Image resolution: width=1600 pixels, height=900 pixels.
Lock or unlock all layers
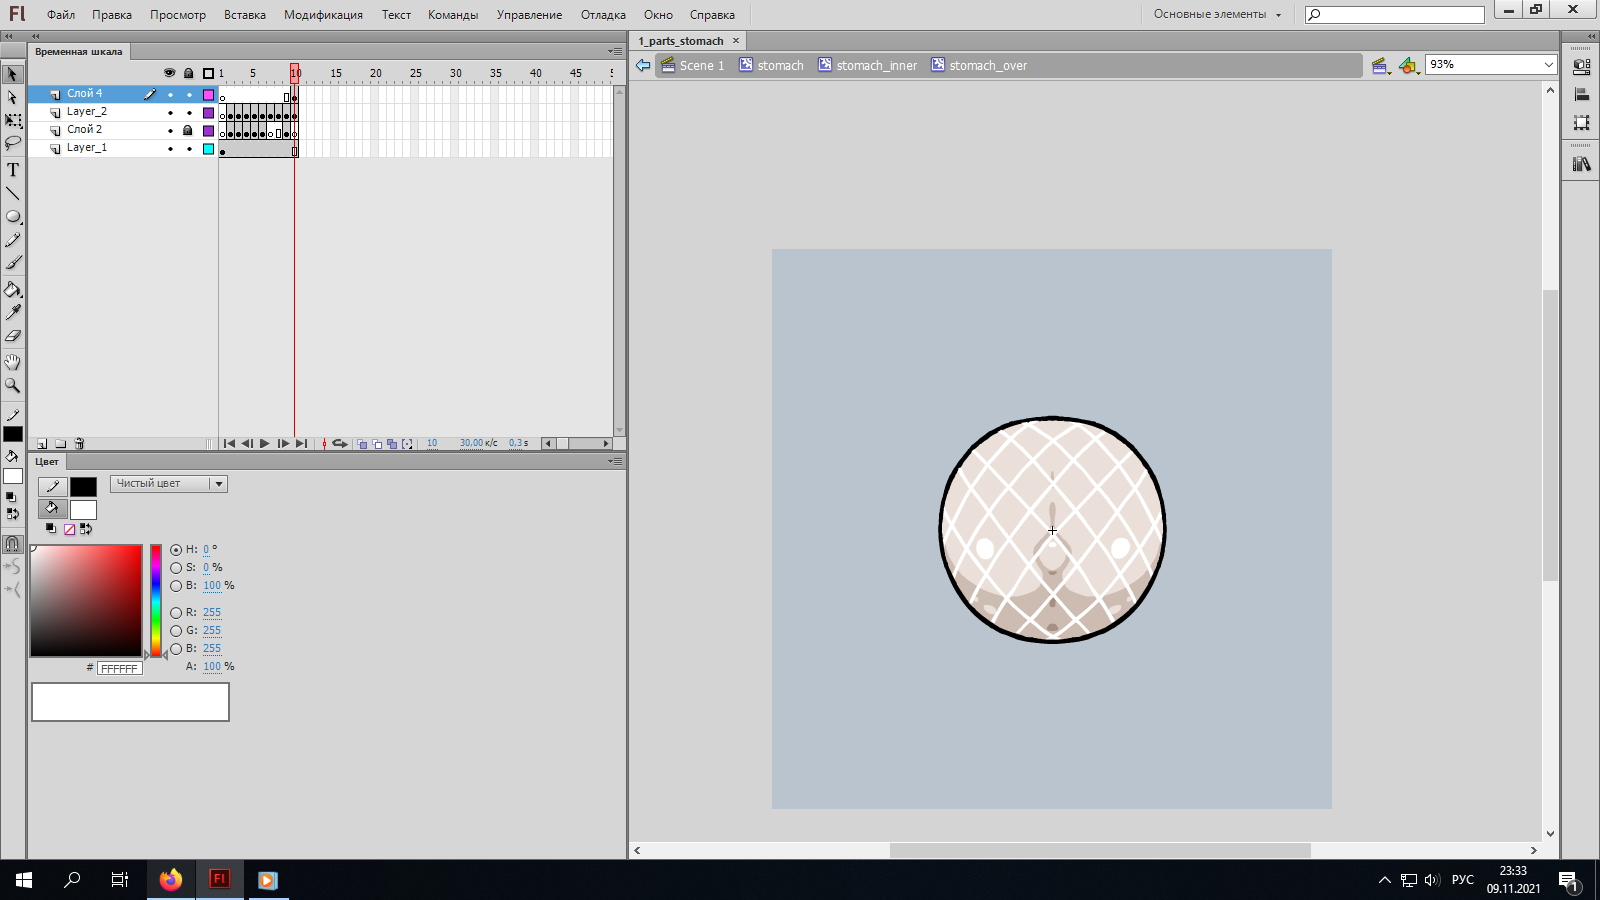click(x=188, y=73)
